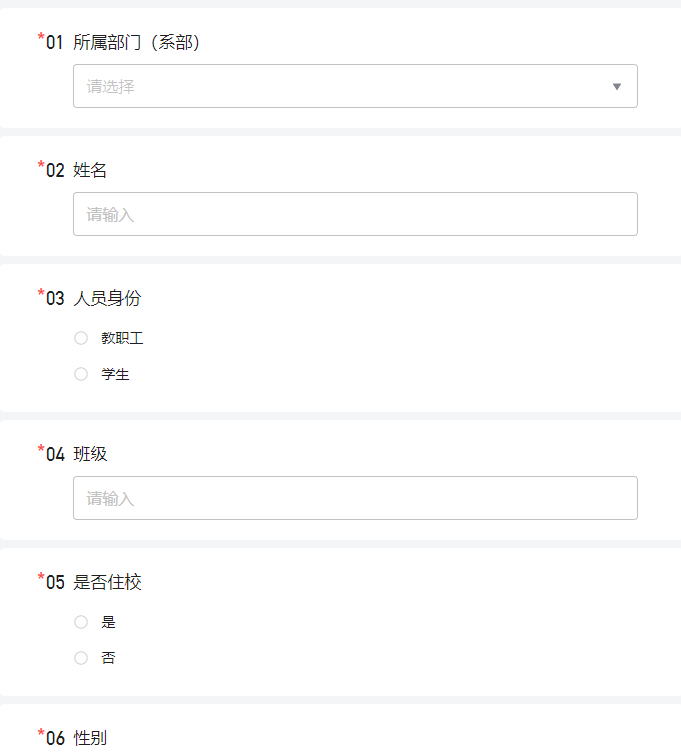Click question title 05 是否住校
The height and width of the screenshot is (756, 681).
pyautogui.click(x=94, y=582)
